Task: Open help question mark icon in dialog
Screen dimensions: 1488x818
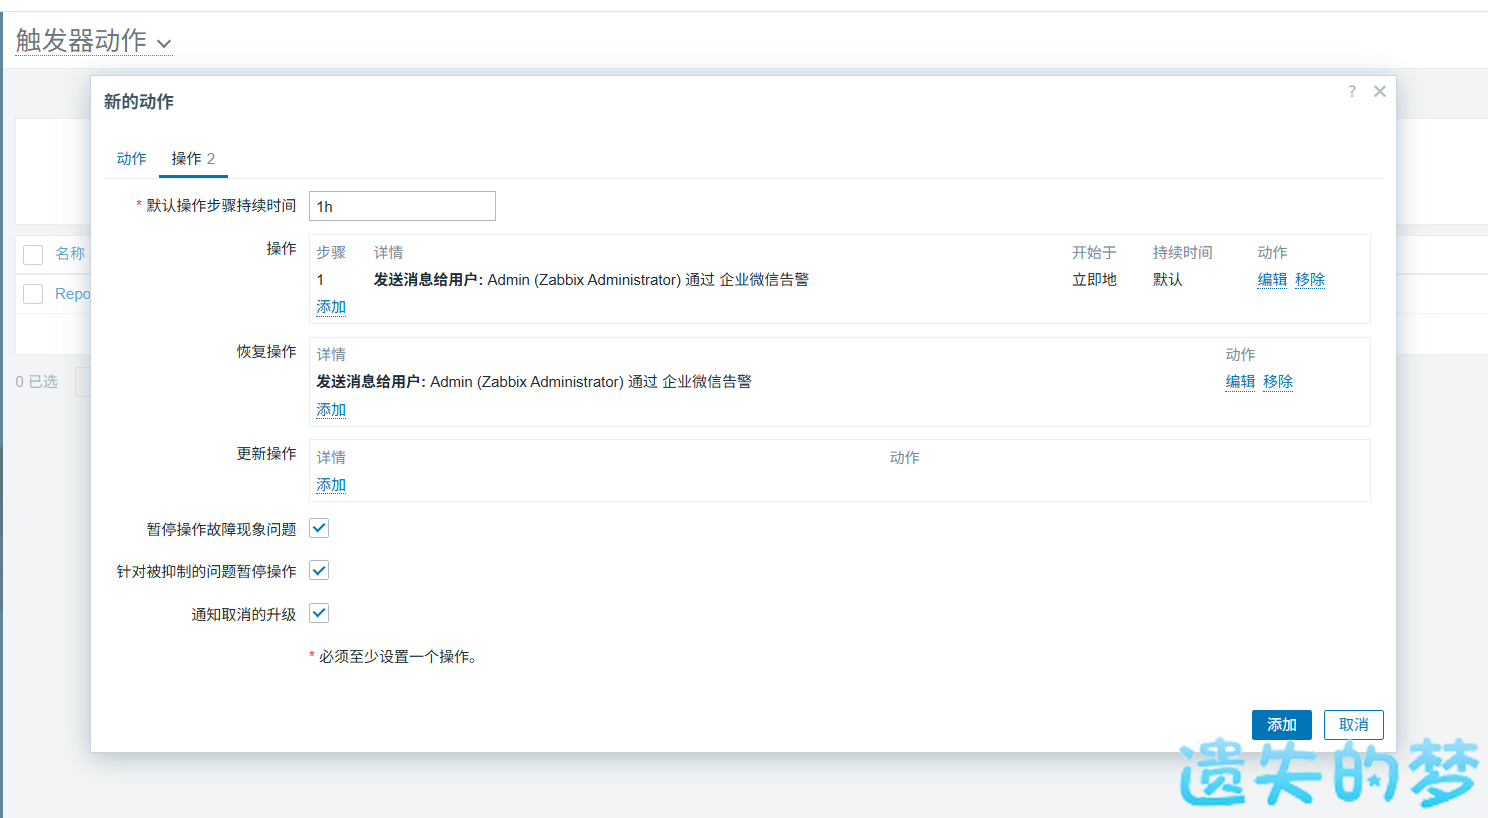Action: (x=1352, y=91)
